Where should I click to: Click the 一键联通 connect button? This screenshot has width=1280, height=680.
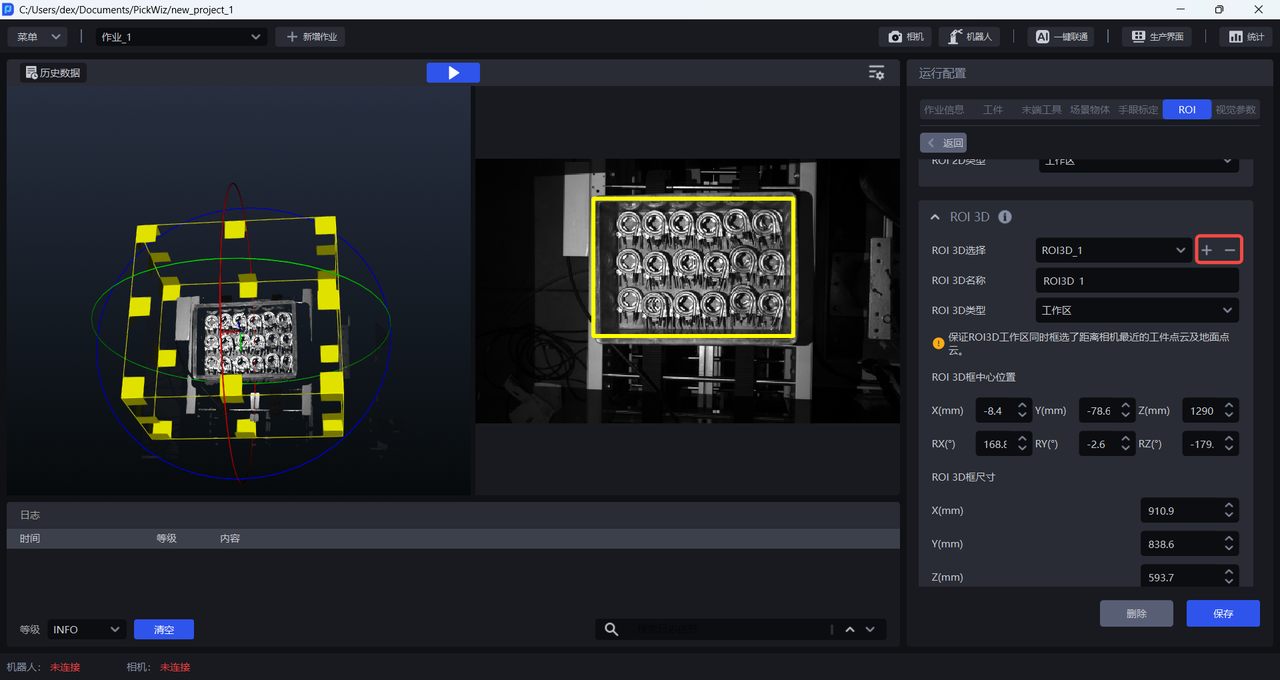point(1060,37)
